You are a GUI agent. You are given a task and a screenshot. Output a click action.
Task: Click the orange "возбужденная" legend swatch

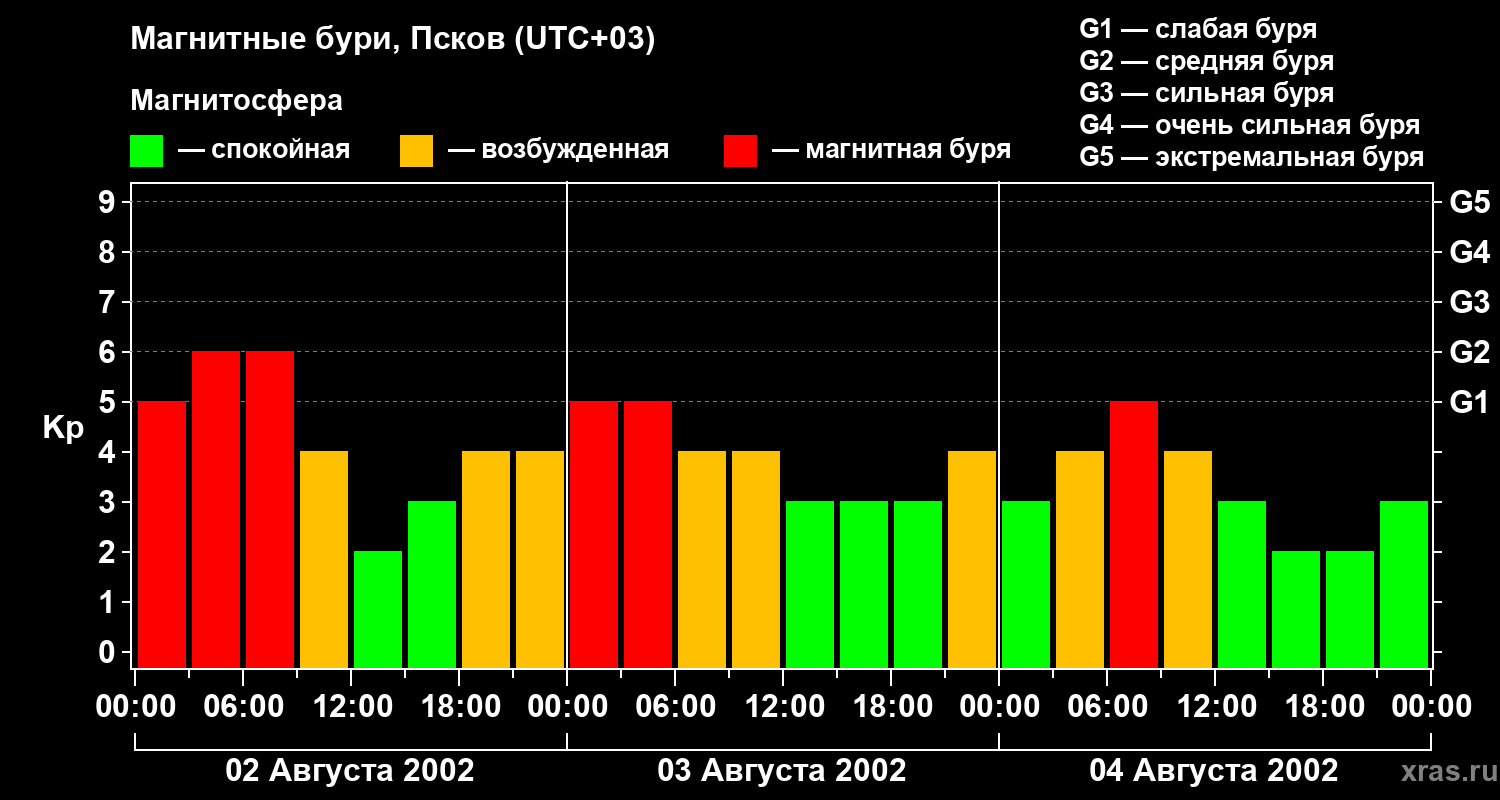pos(416,151)
